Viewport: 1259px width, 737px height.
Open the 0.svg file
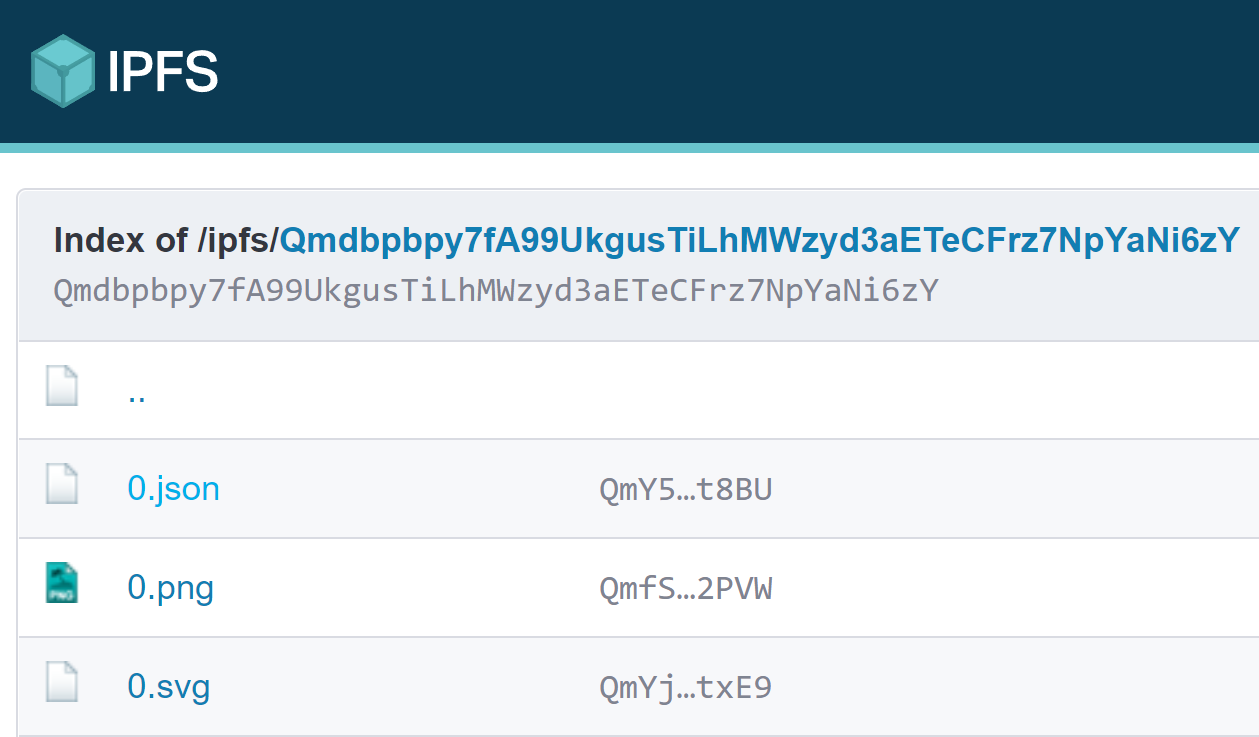[169, 687]
